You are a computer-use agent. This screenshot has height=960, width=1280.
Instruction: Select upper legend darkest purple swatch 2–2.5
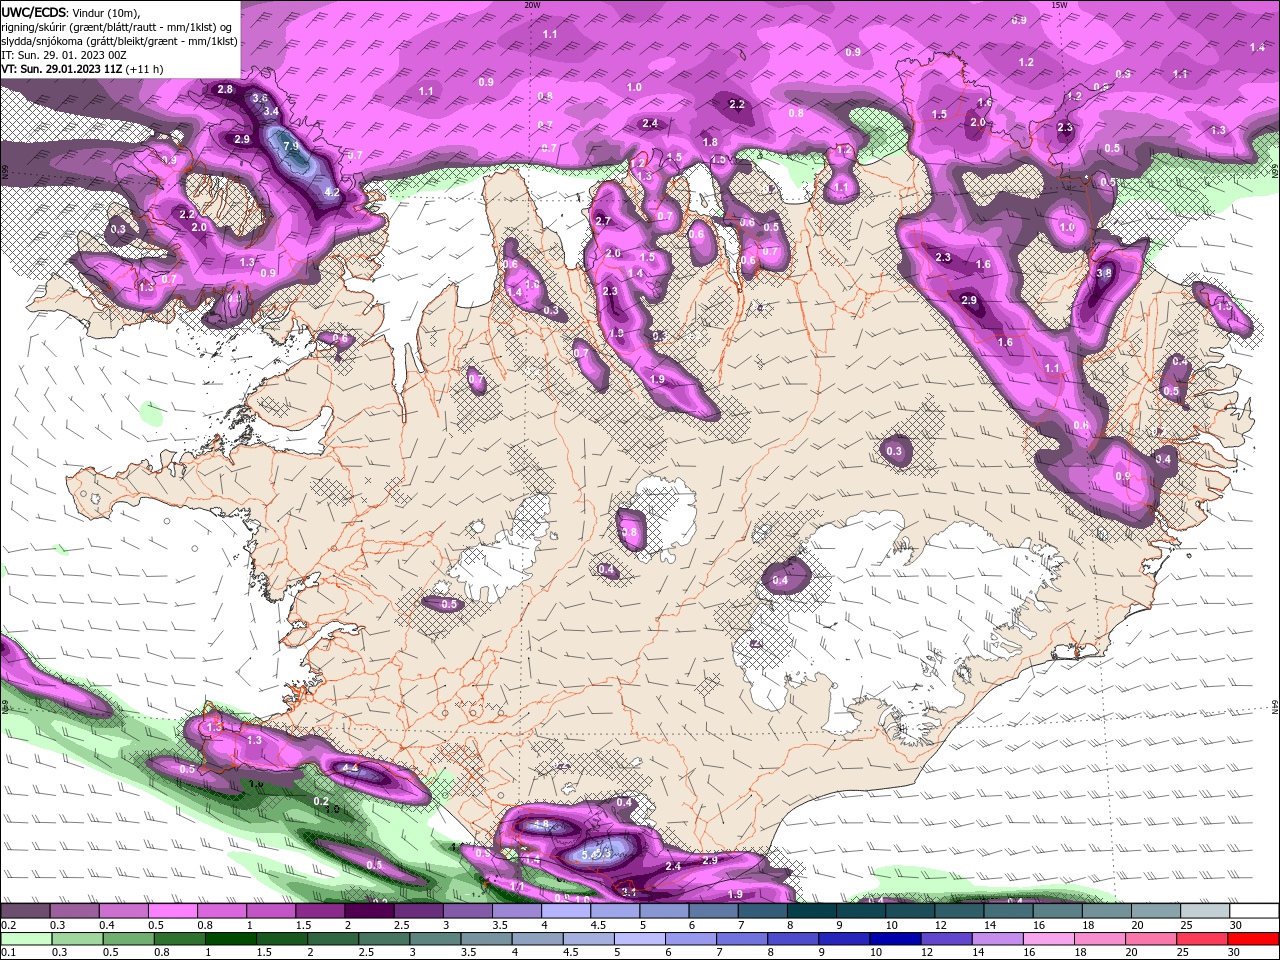(x=370, y=911)
